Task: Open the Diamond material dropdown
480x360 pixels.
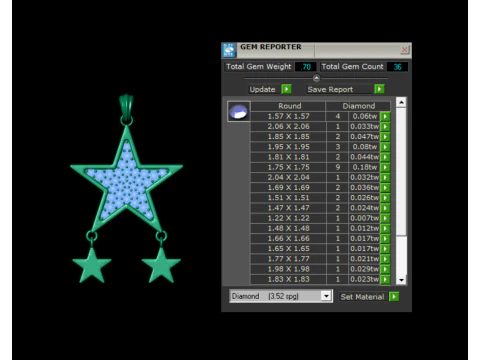Action: (281, 296)
